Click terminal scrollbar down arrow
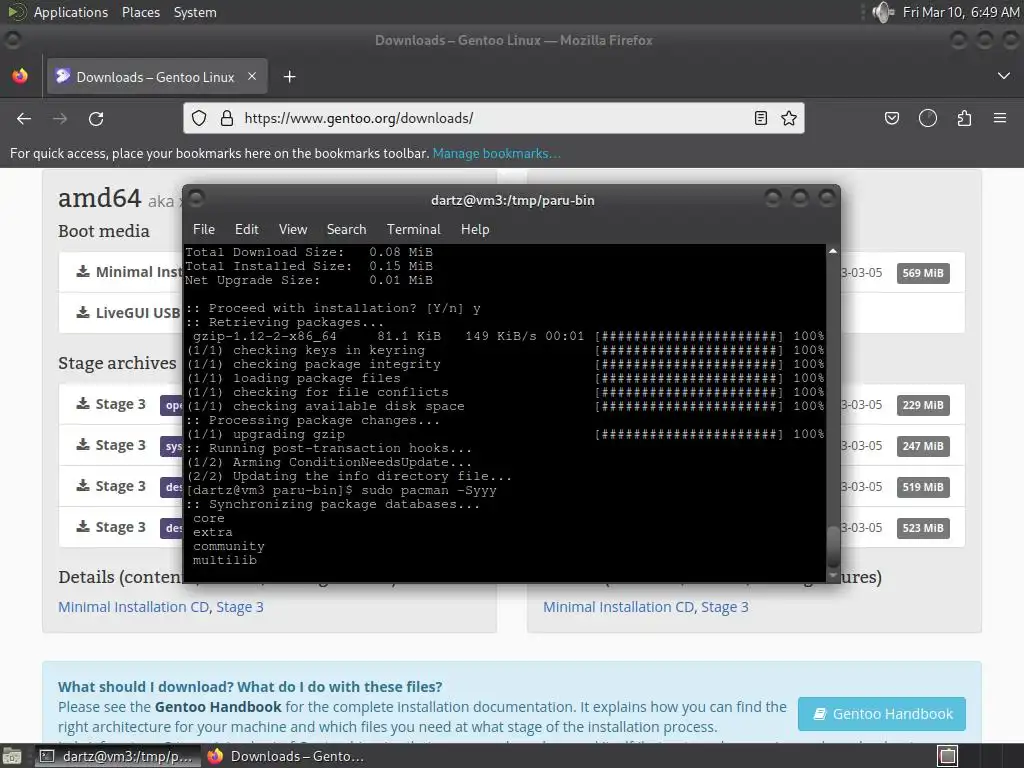The image size is (1024, 768). click(x=833, y=575)
